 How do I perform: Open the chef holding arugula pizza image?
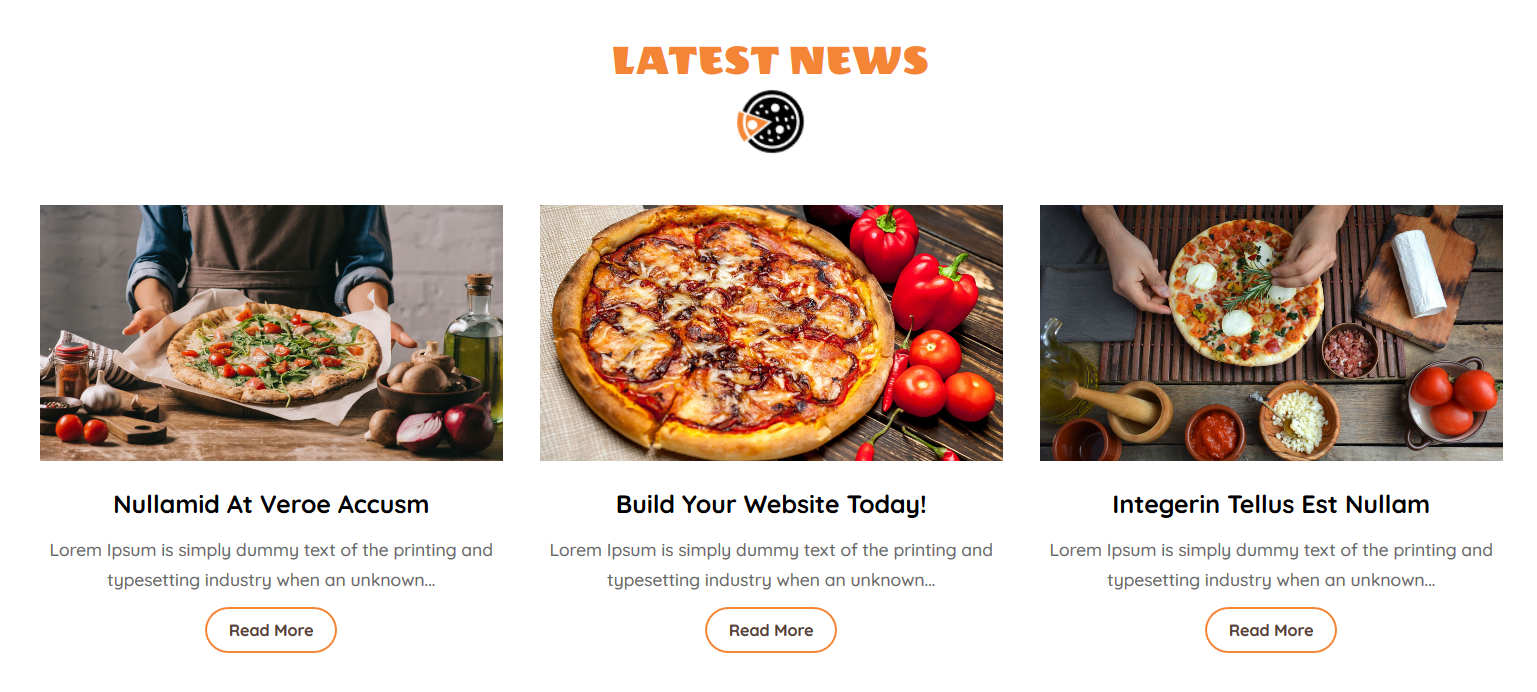271,333
